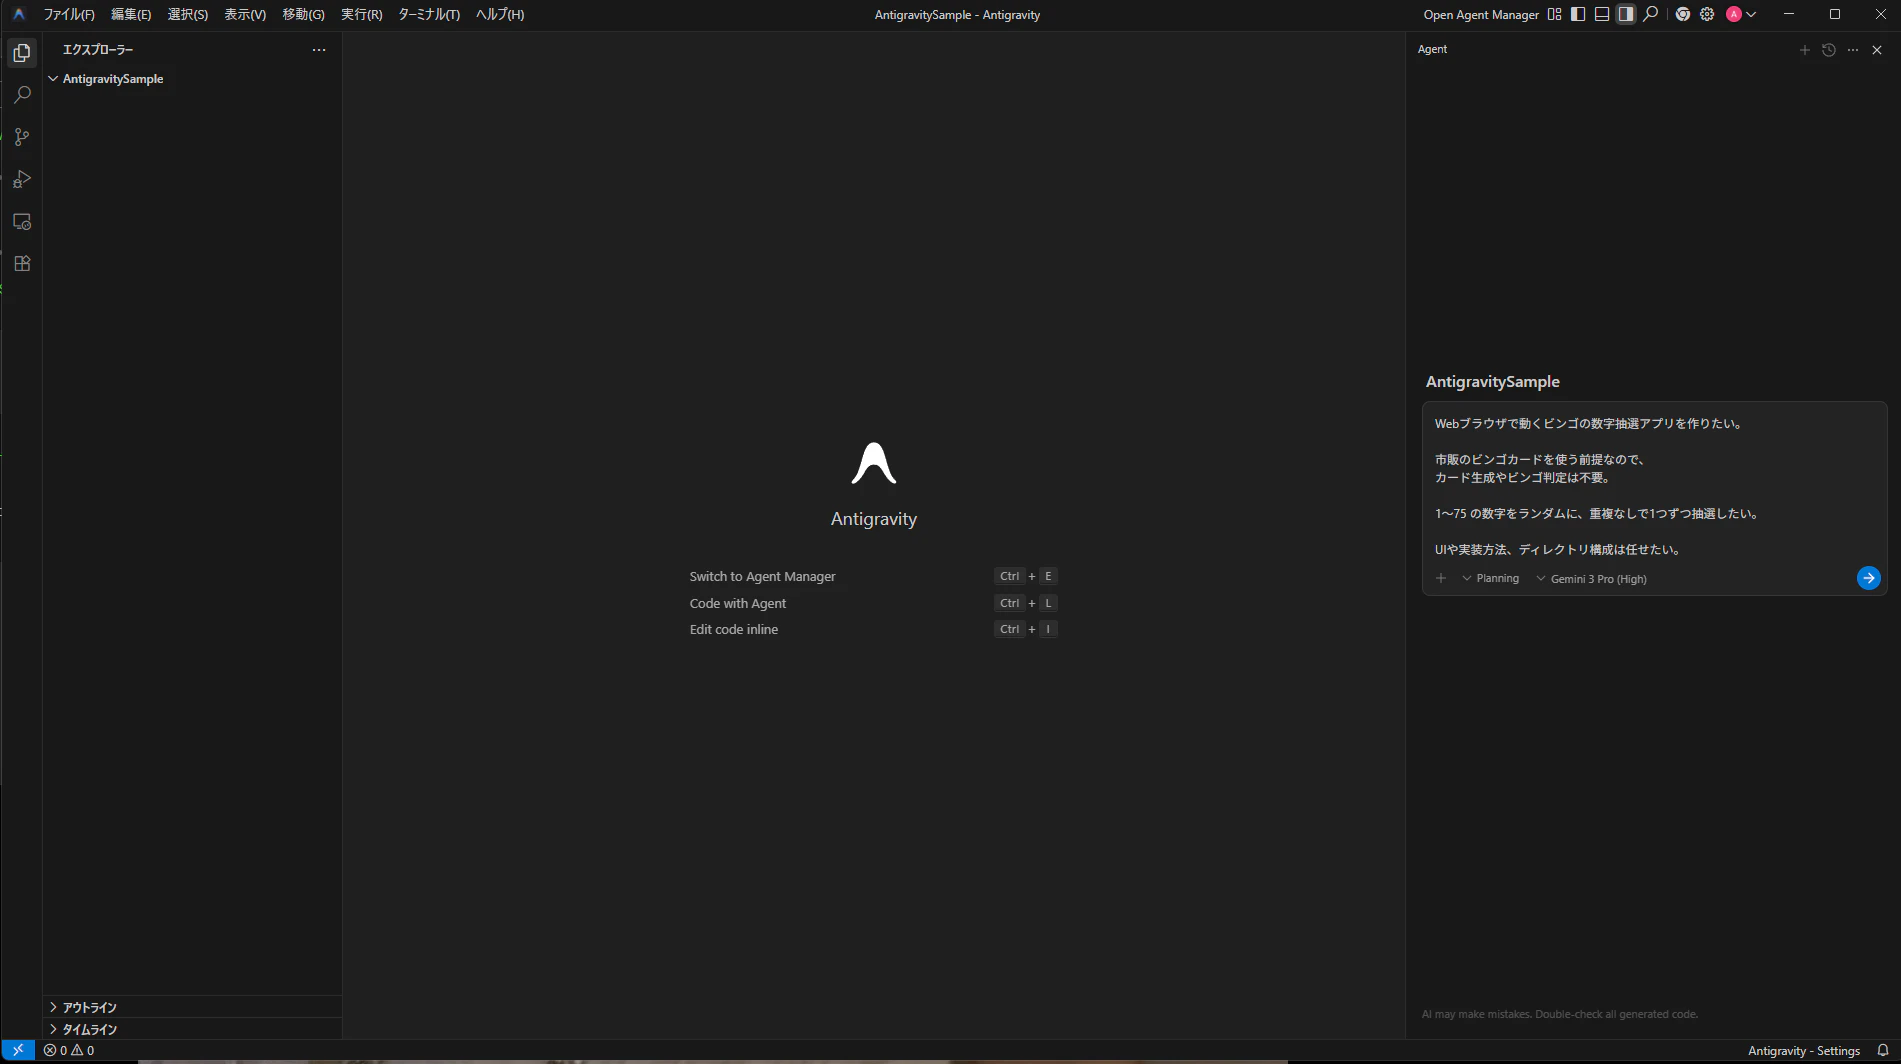
Task: Close the Agent panel
Action: point(1877,50)
